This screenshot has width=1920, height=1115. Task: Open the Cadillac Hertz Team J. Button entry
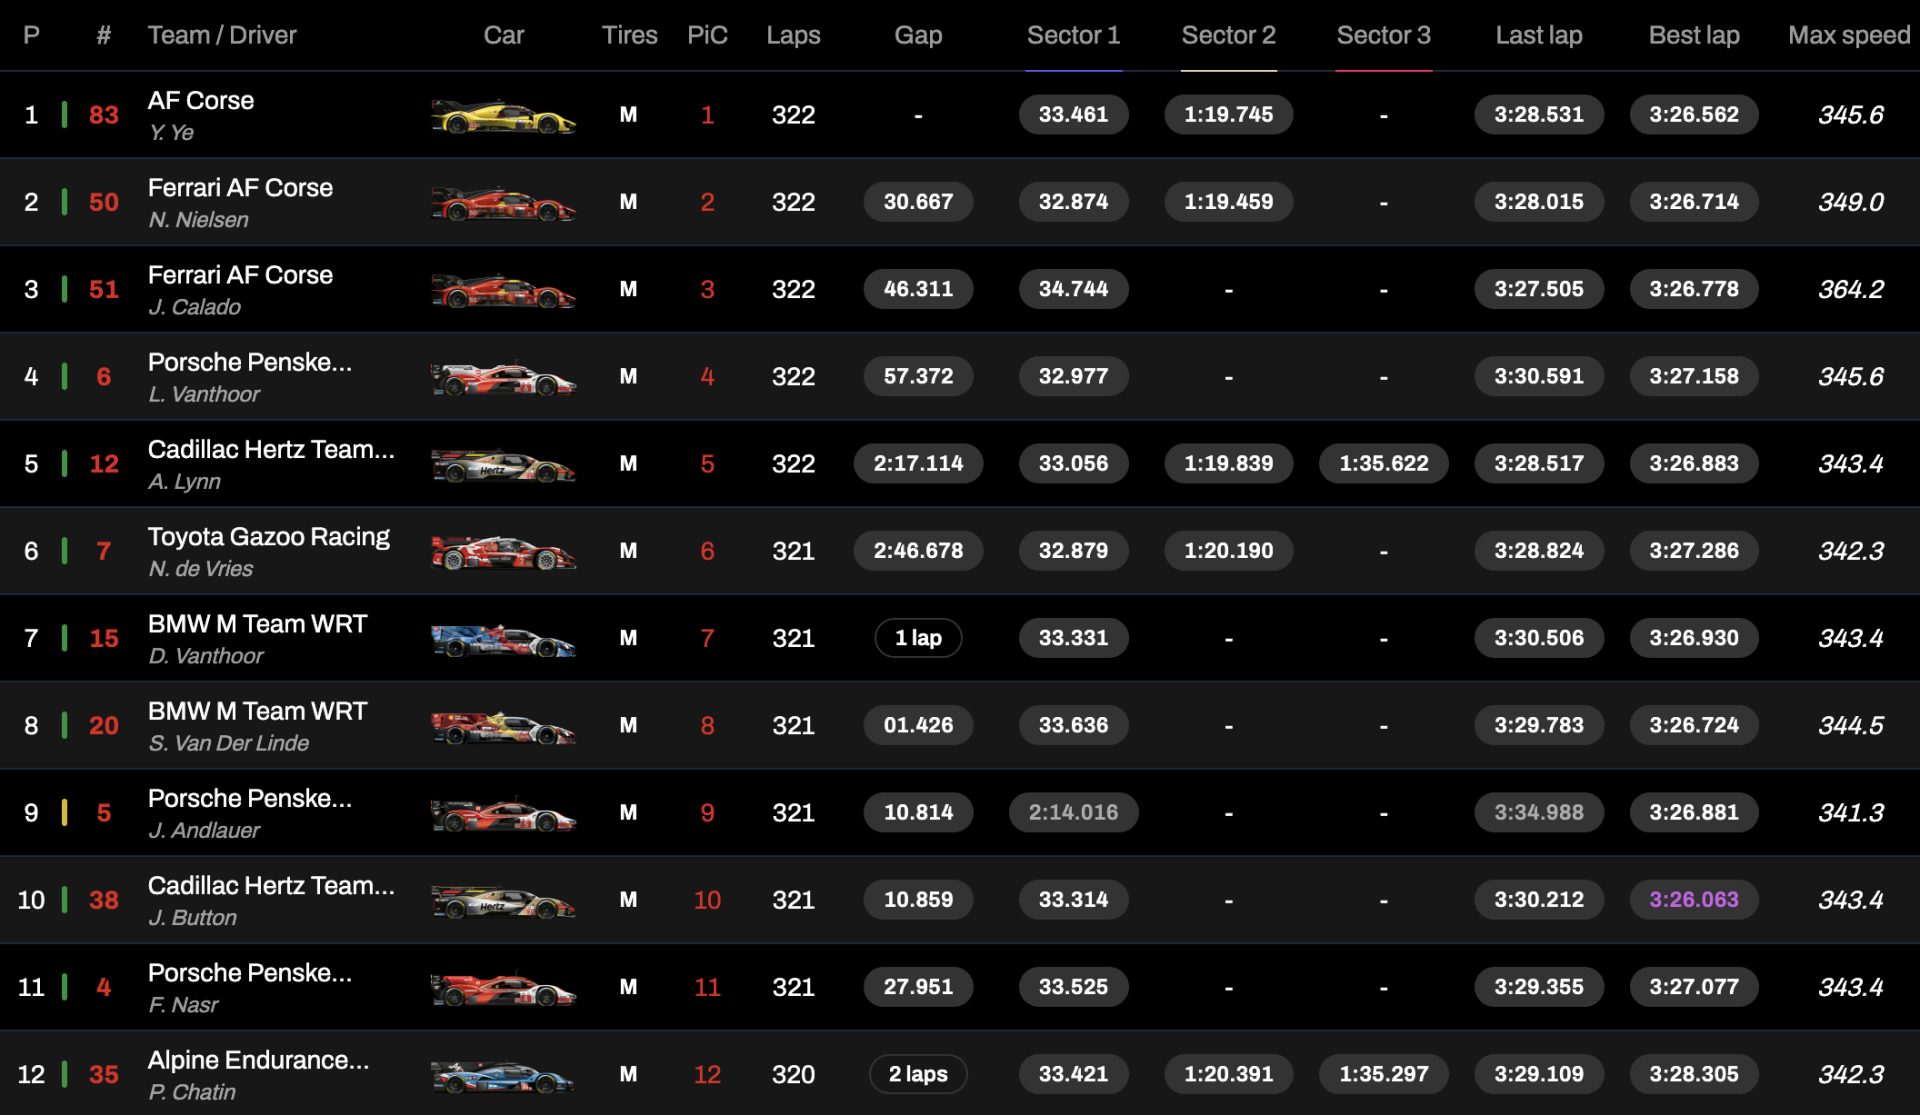point(270,886)
